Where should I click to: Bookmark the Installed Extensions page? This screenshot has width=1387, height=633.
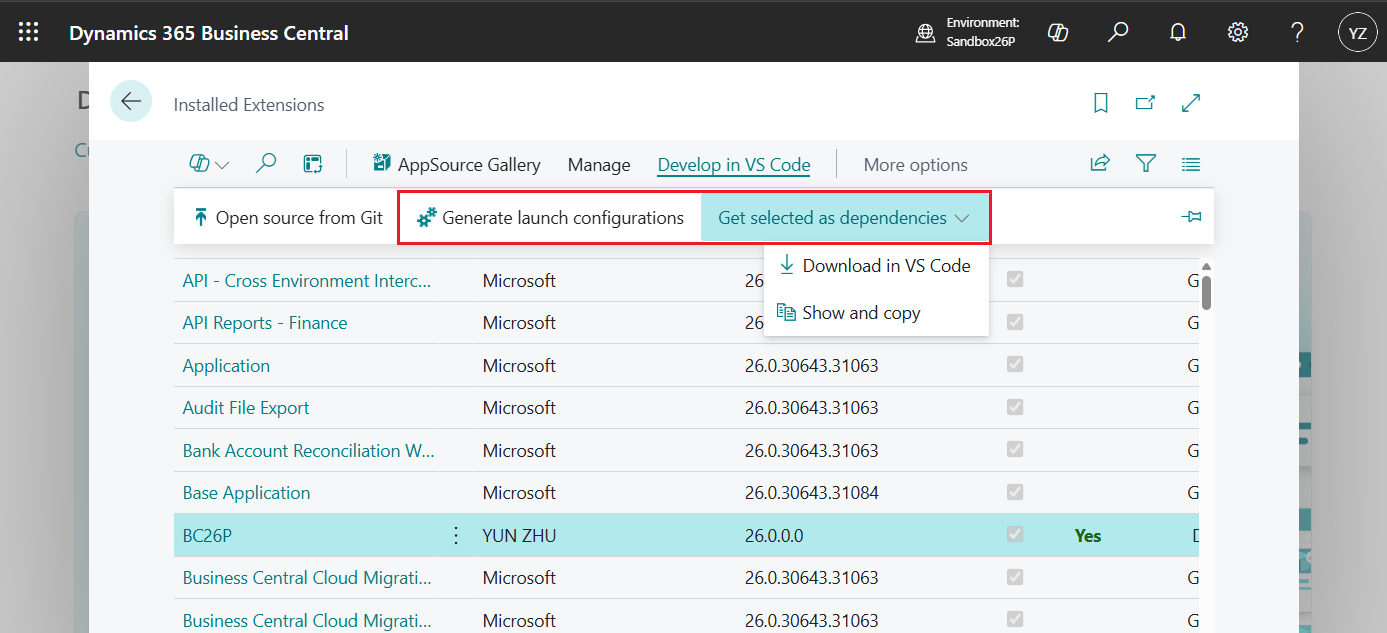[1100, 103]
